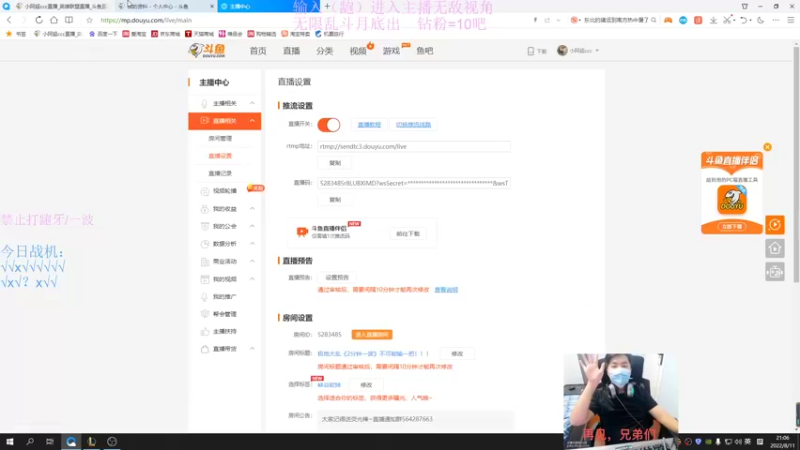The image size is (800, 450).
Task: Go to 首页 in the Douyu navigation
Action: pyautogui.click(x=258, y=51)
